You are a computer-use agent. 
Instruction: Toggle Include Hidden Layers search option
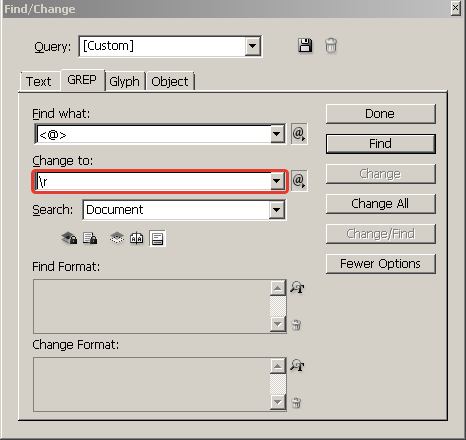117,238
